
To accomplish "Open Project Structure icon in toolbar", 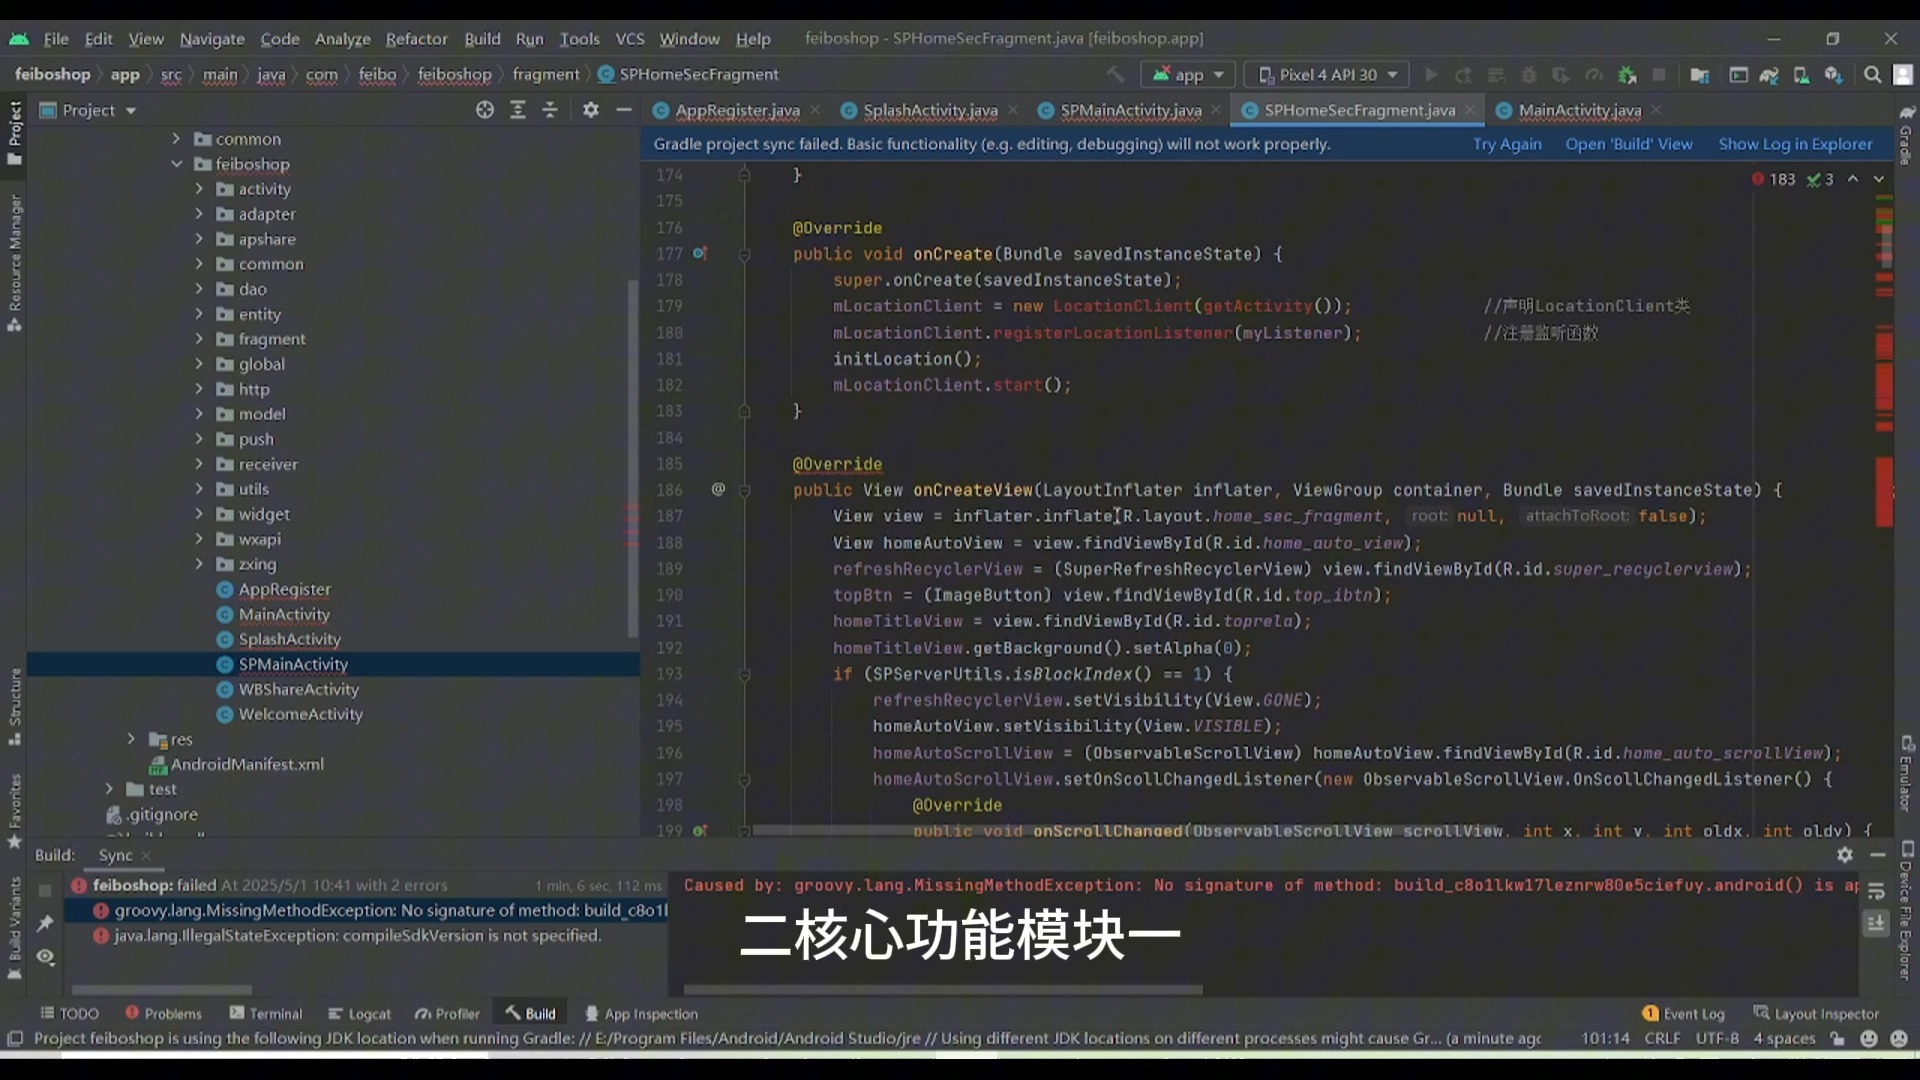I will 1699,75.
